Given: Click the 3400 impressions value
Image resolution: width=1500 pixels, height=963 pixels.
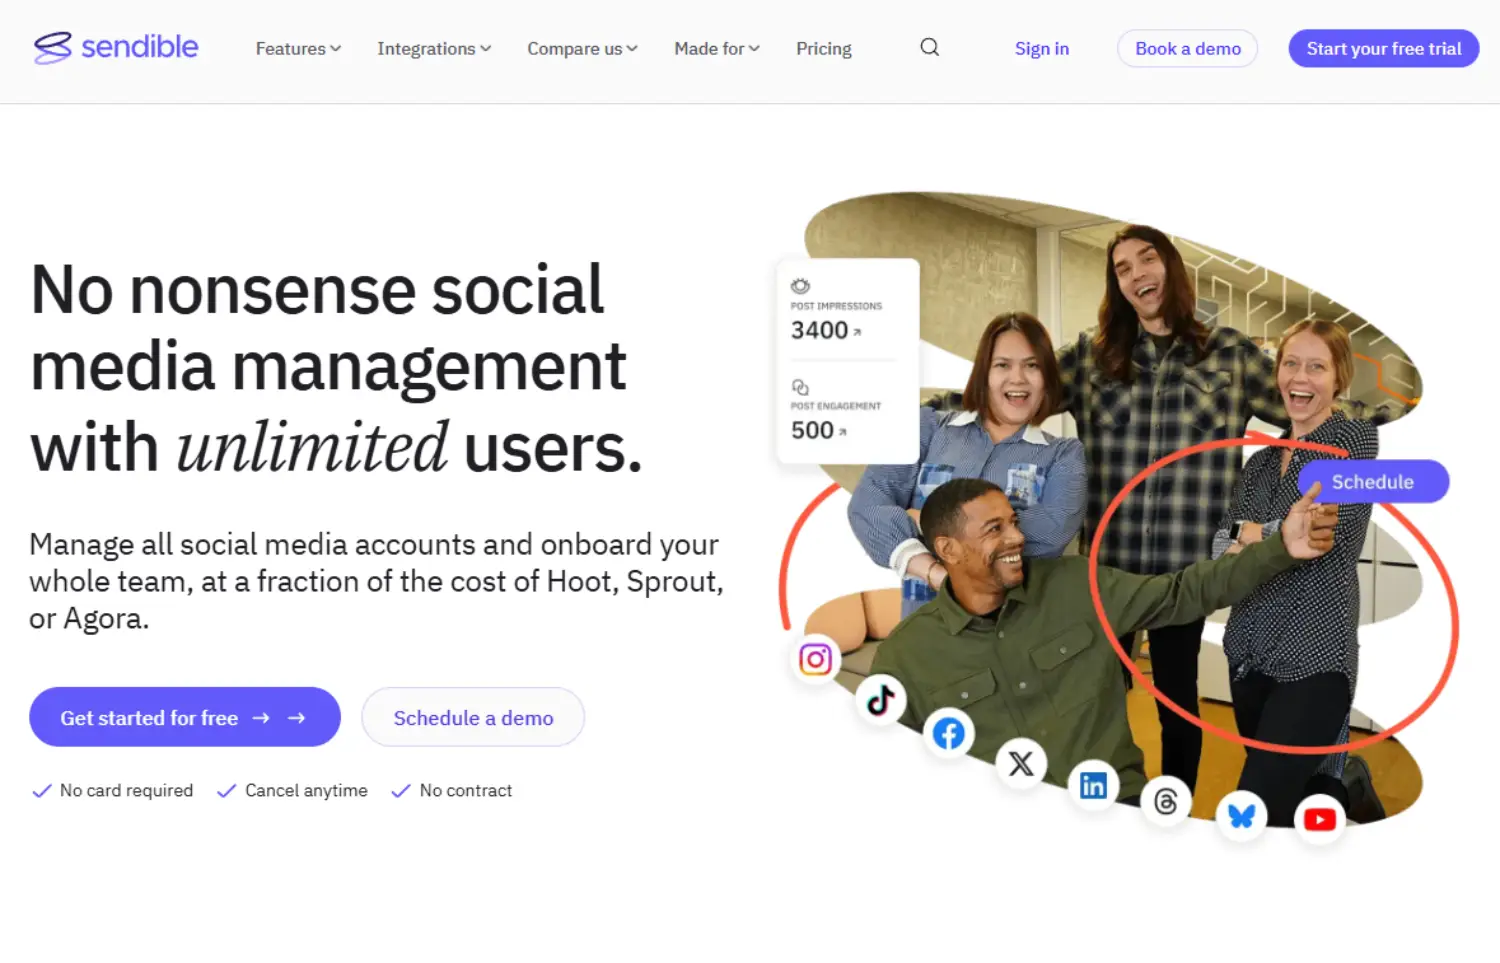Looking at the screenshot, I should pos(820,330).
